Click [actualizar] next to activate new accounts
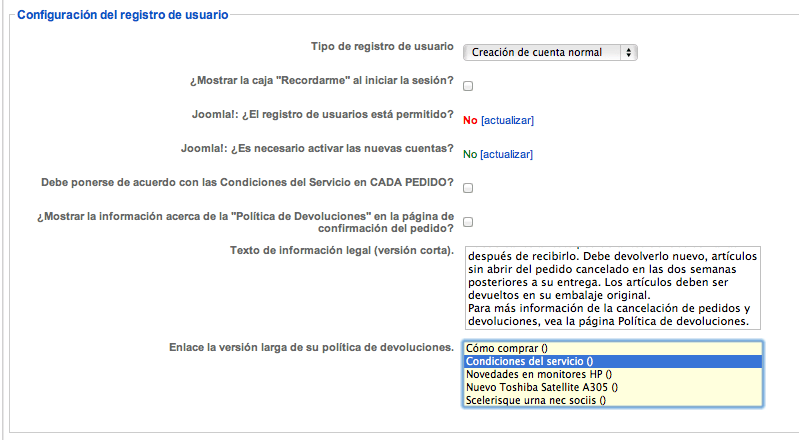799x440 pixels. pos(507,154)
